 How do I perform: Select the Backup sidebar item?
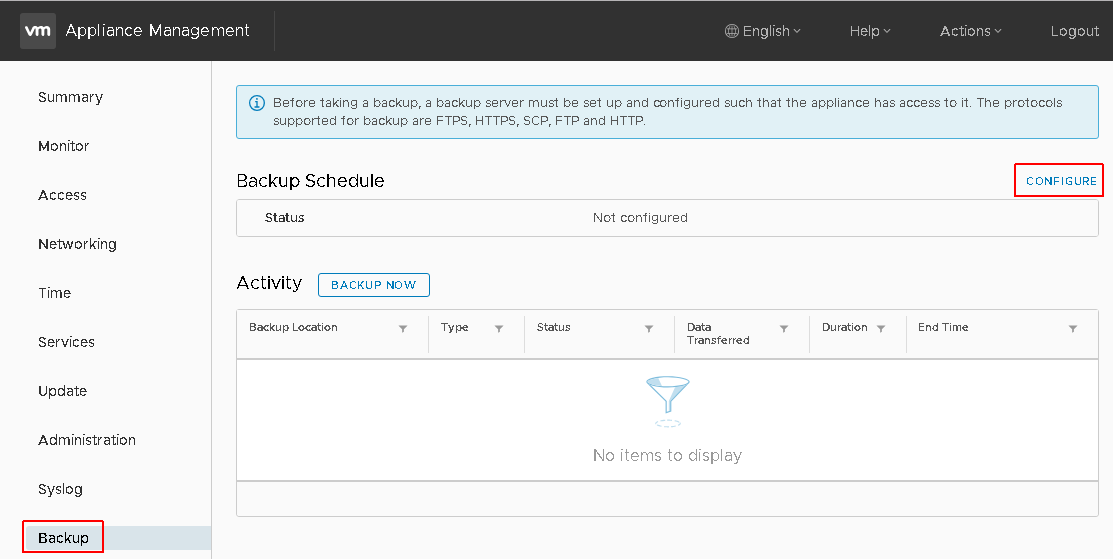click(63, 538)
